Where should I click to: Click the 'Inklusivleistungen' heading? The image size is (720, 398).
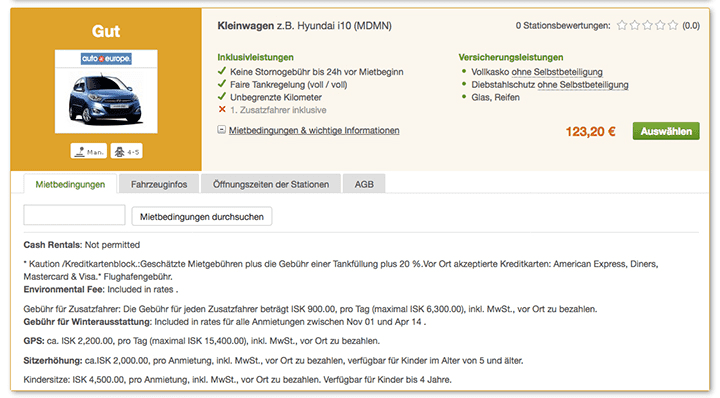255,57
